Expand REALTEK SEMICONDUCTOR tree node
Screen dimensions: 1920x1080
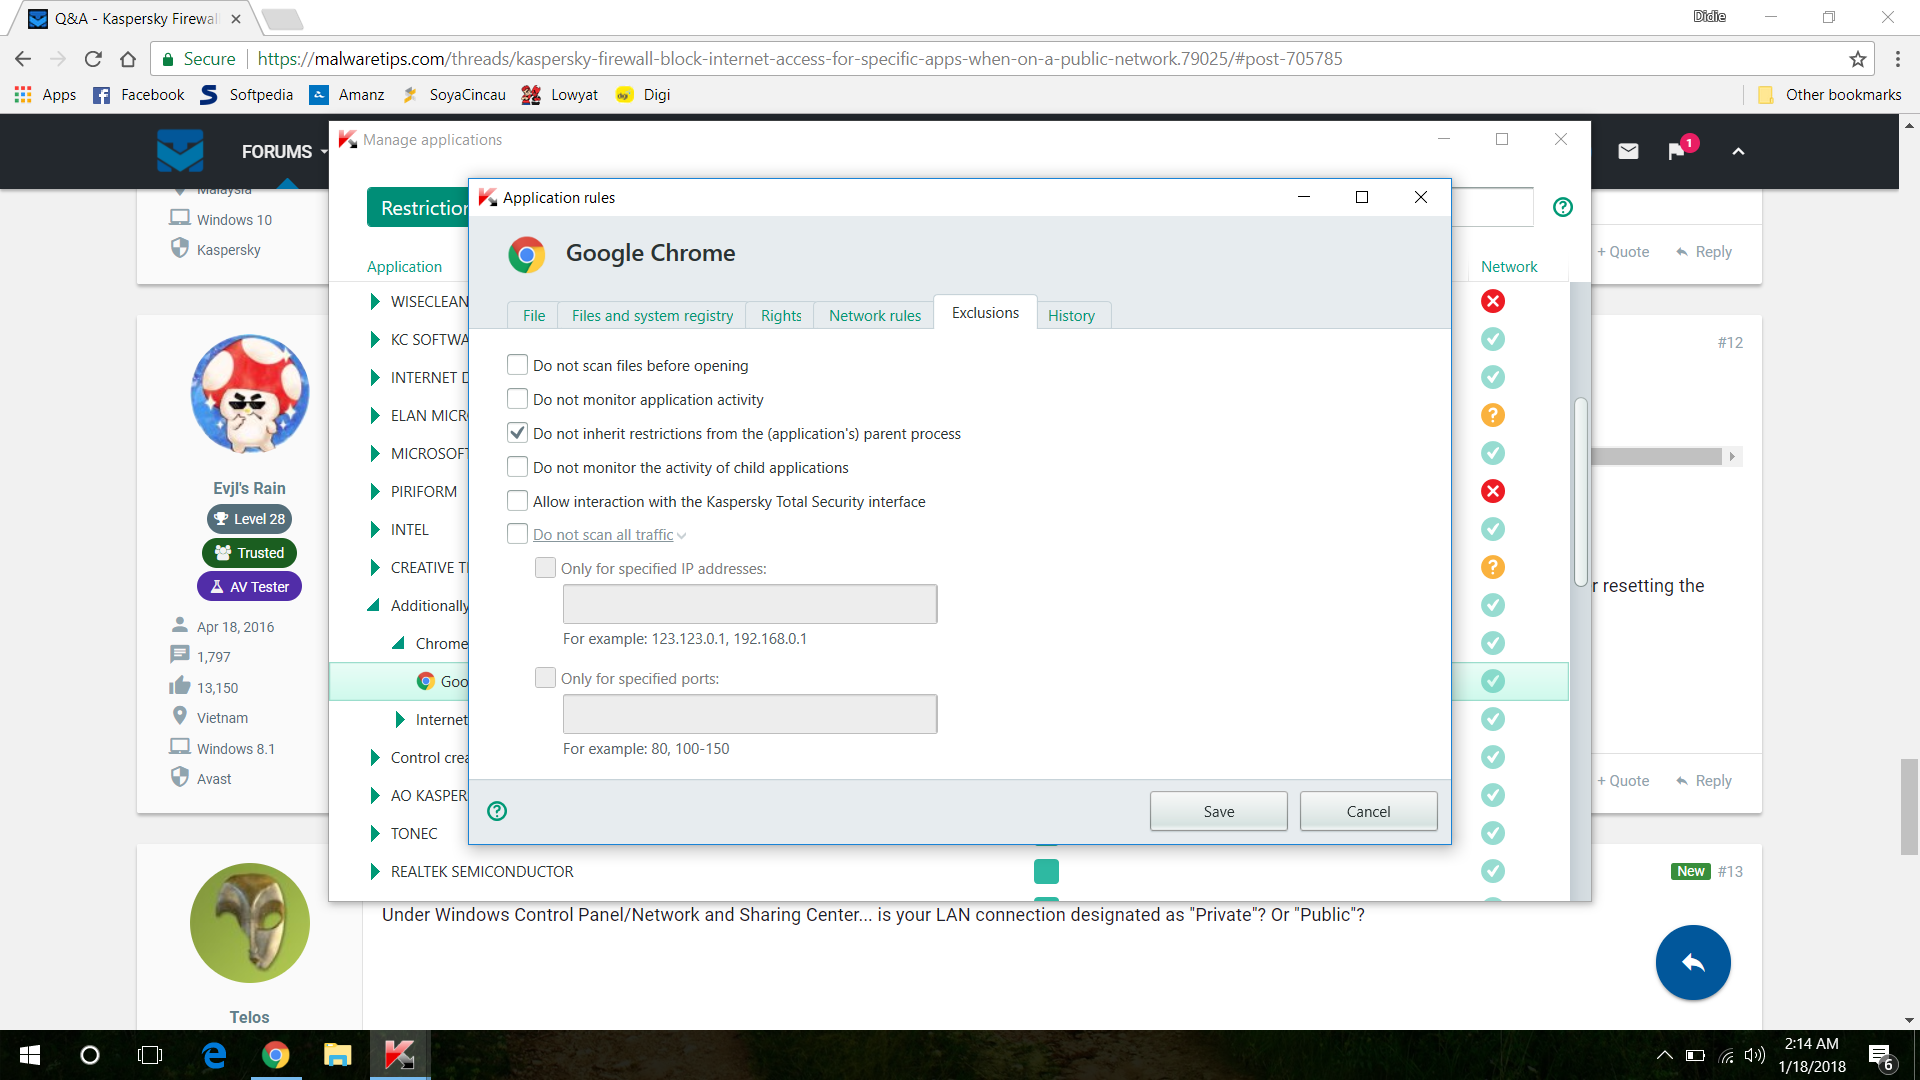point(375,871)
